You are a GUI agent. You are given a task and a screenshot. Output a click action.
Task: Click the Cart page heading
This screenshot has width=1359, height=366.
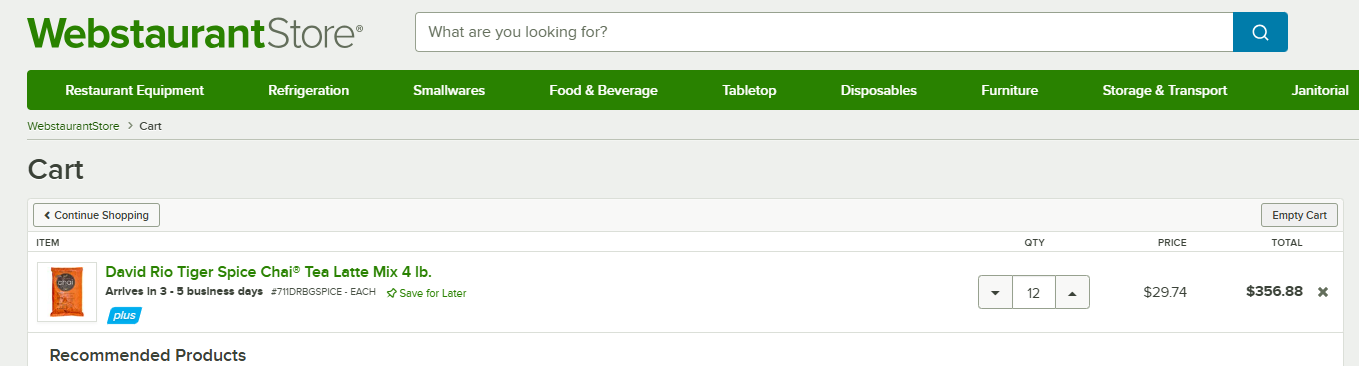pyautogui.click(x=56, y=169)
